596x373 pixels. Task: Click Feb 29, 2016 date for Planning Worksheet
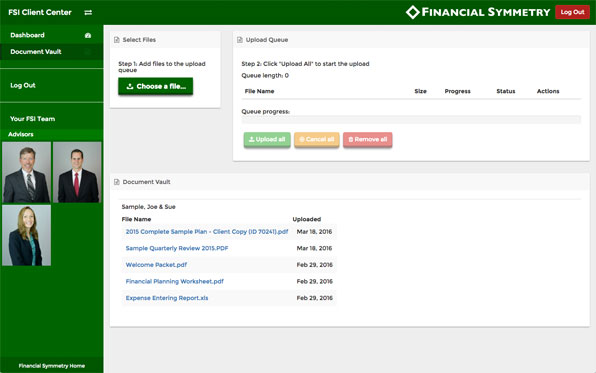coord(315,281)
